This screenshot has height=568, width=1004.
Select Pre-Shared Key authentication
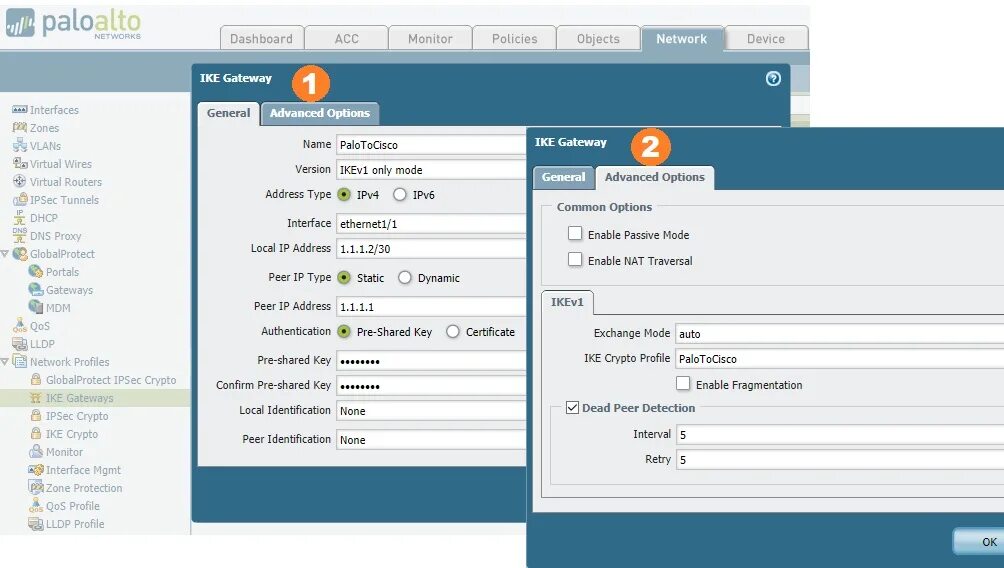tap(344, 331)
